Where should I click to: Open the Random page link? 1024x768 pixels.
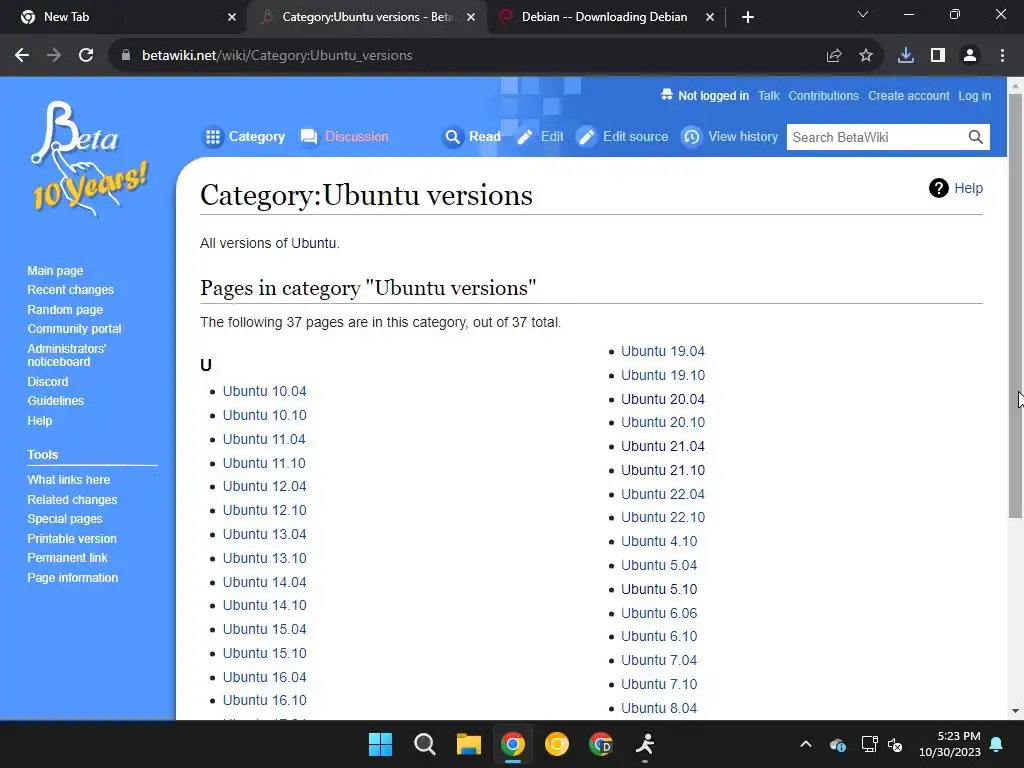point(65,310)
